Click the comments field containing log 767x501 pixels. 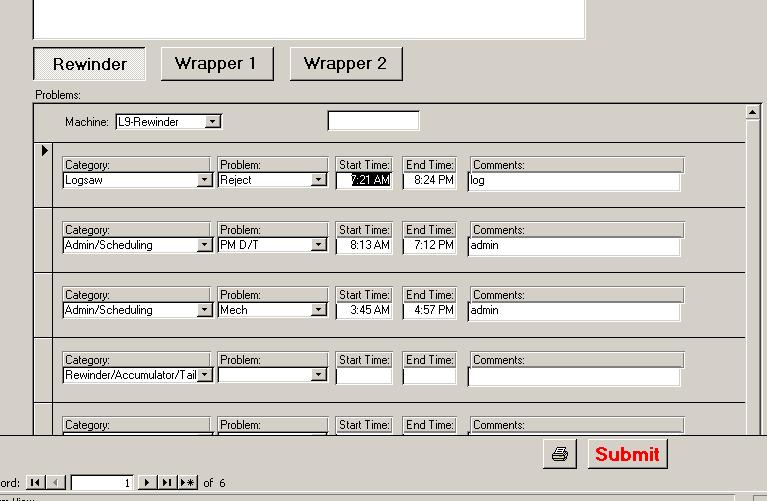(x=574, y=181)
